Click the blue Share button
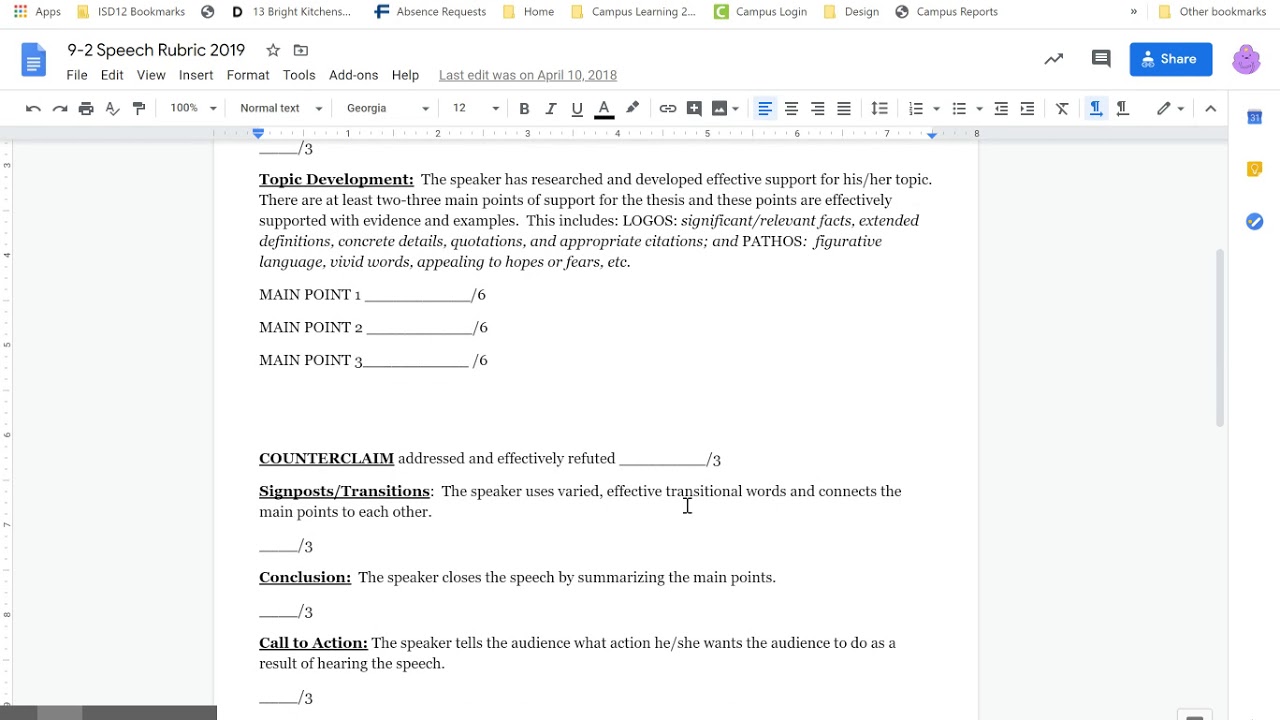Screen dimensions: 1280x720 1171,59
